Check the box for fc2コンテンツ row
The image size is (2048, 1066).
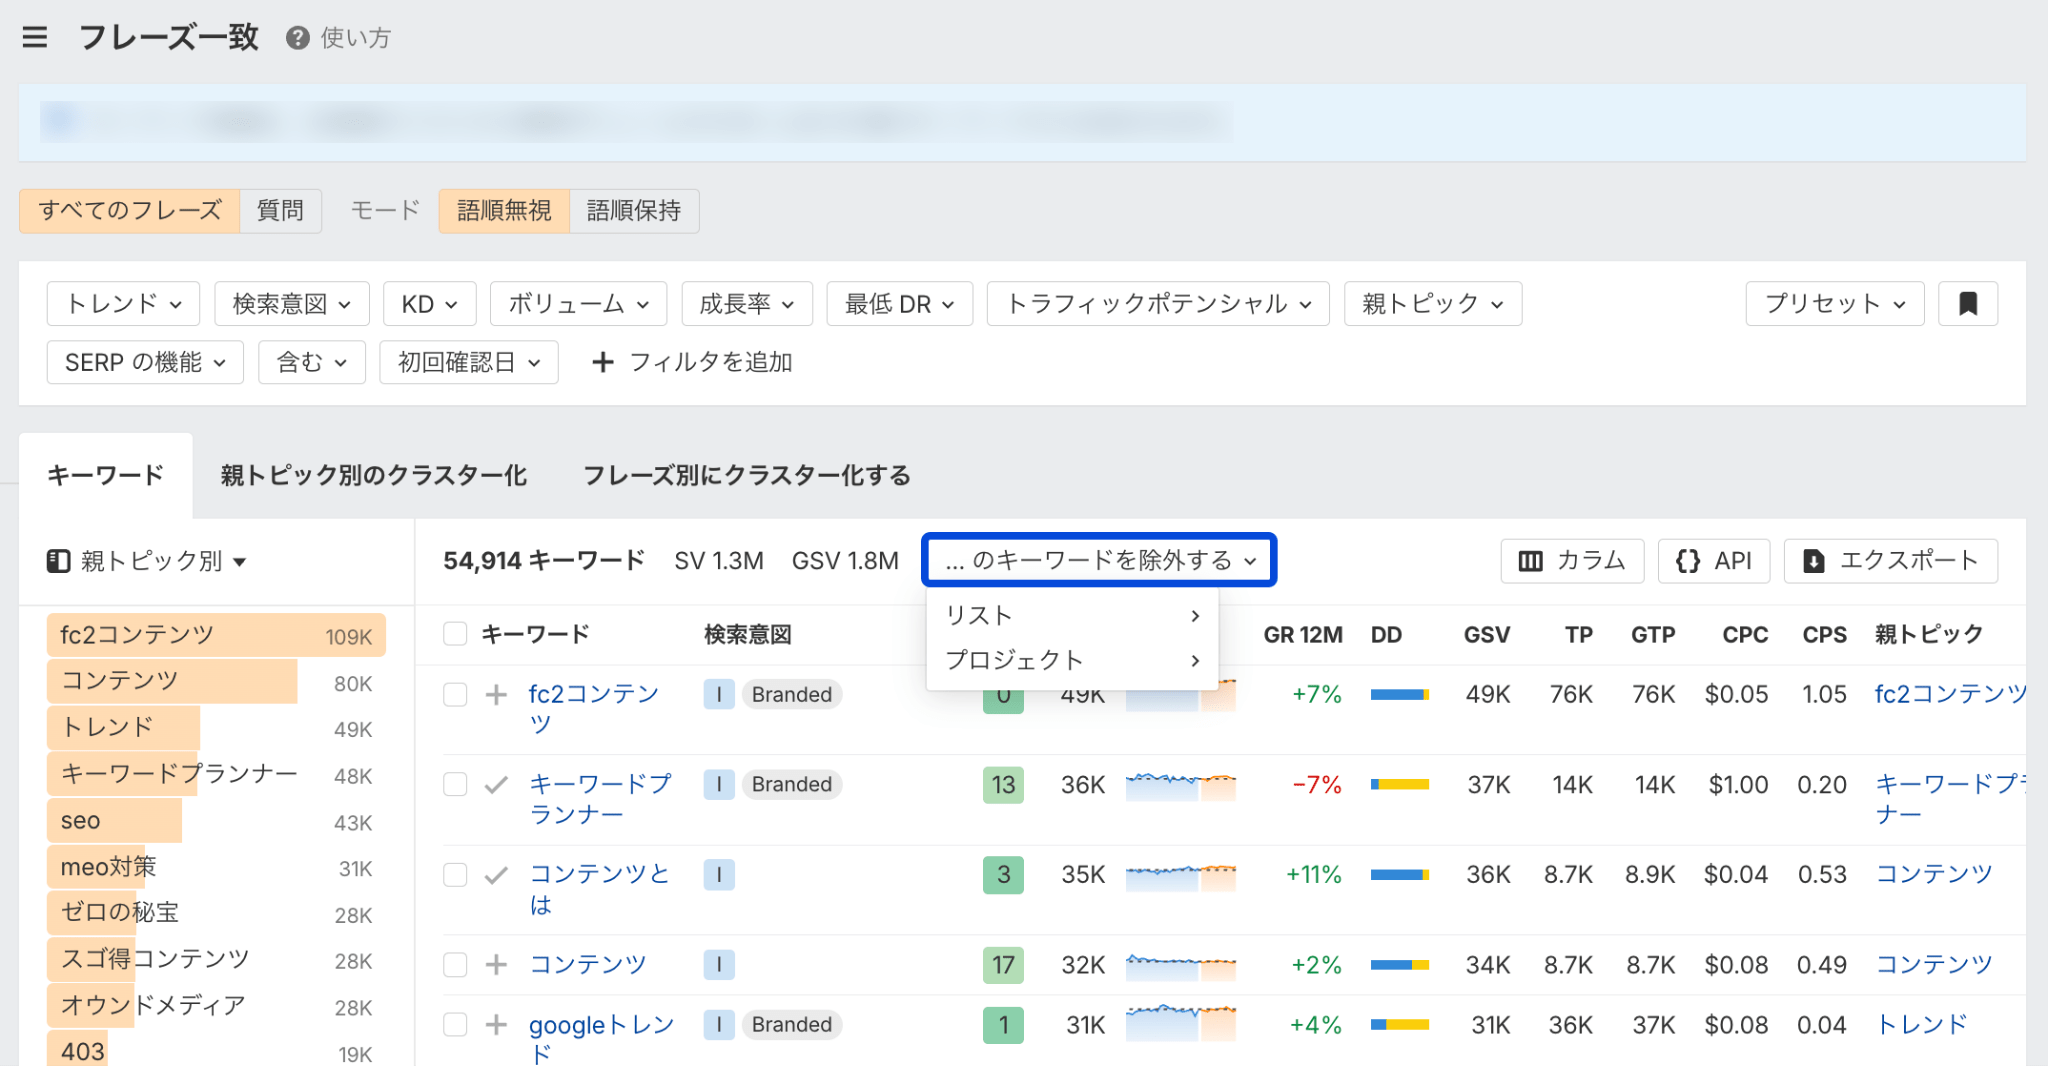pyautogui.click(x=455, y=695)
